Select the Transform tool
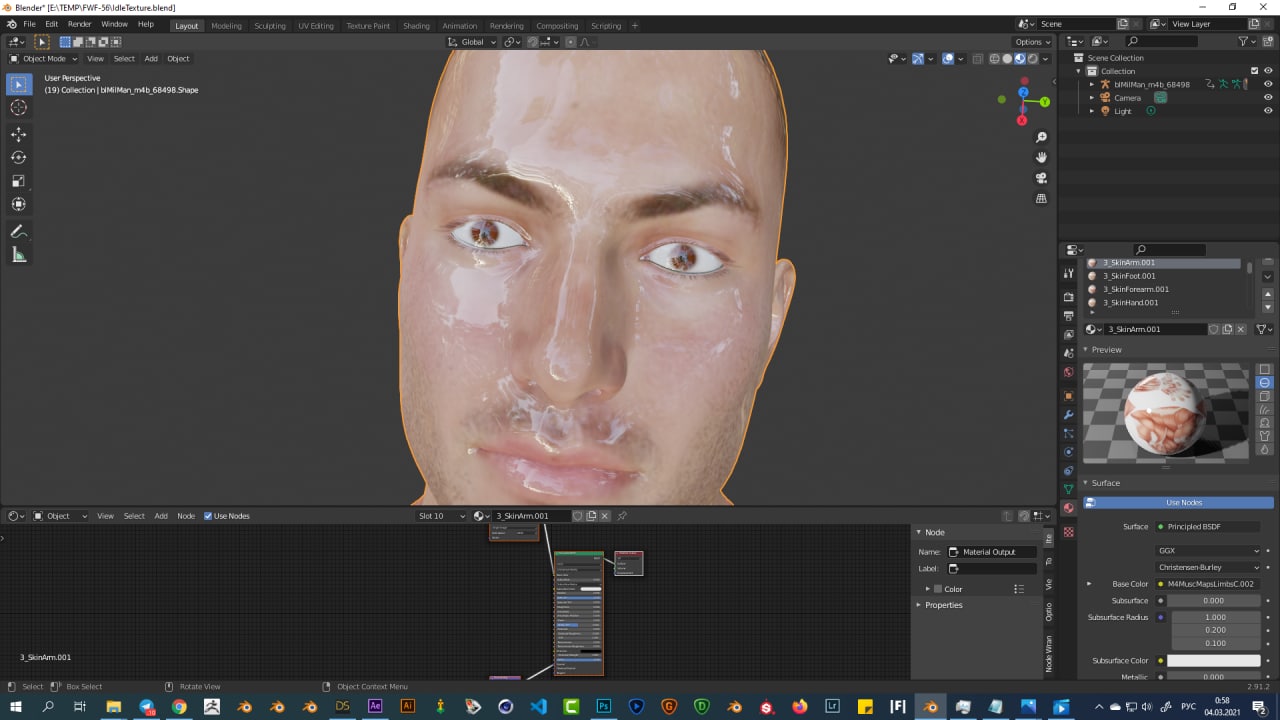The height and width of the screenshot is (720, 1280). click(x=18, y=204)
